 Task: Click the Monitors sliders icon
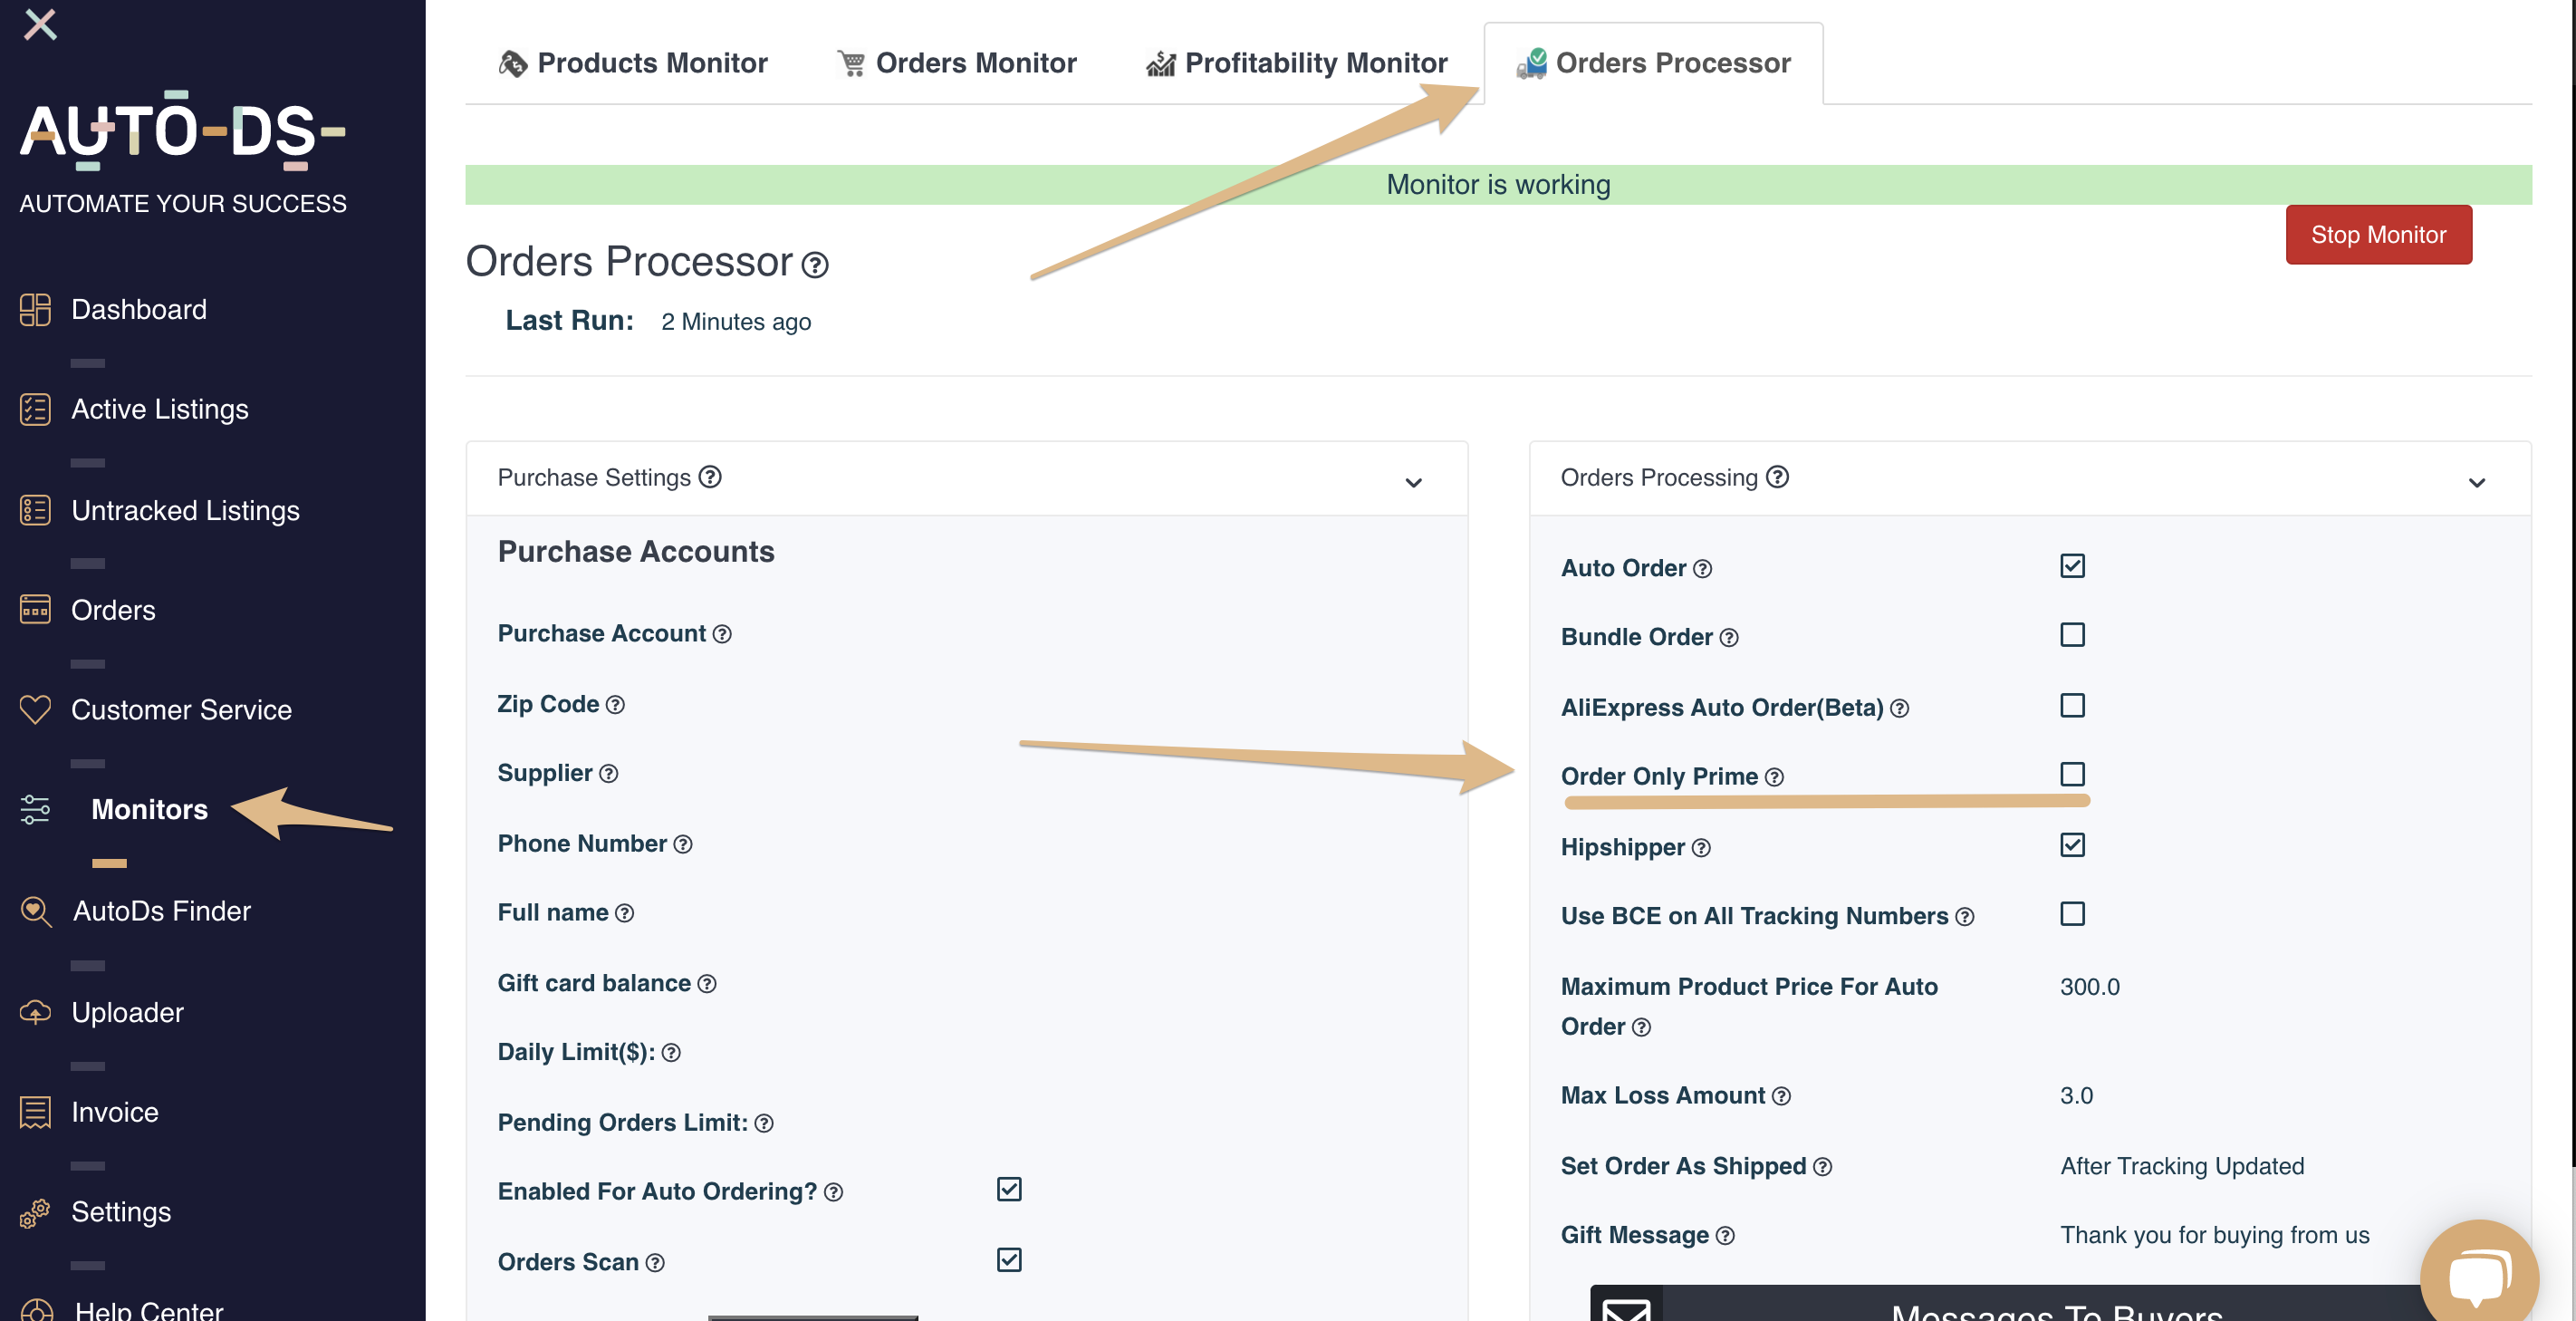[x=35, y=809]
